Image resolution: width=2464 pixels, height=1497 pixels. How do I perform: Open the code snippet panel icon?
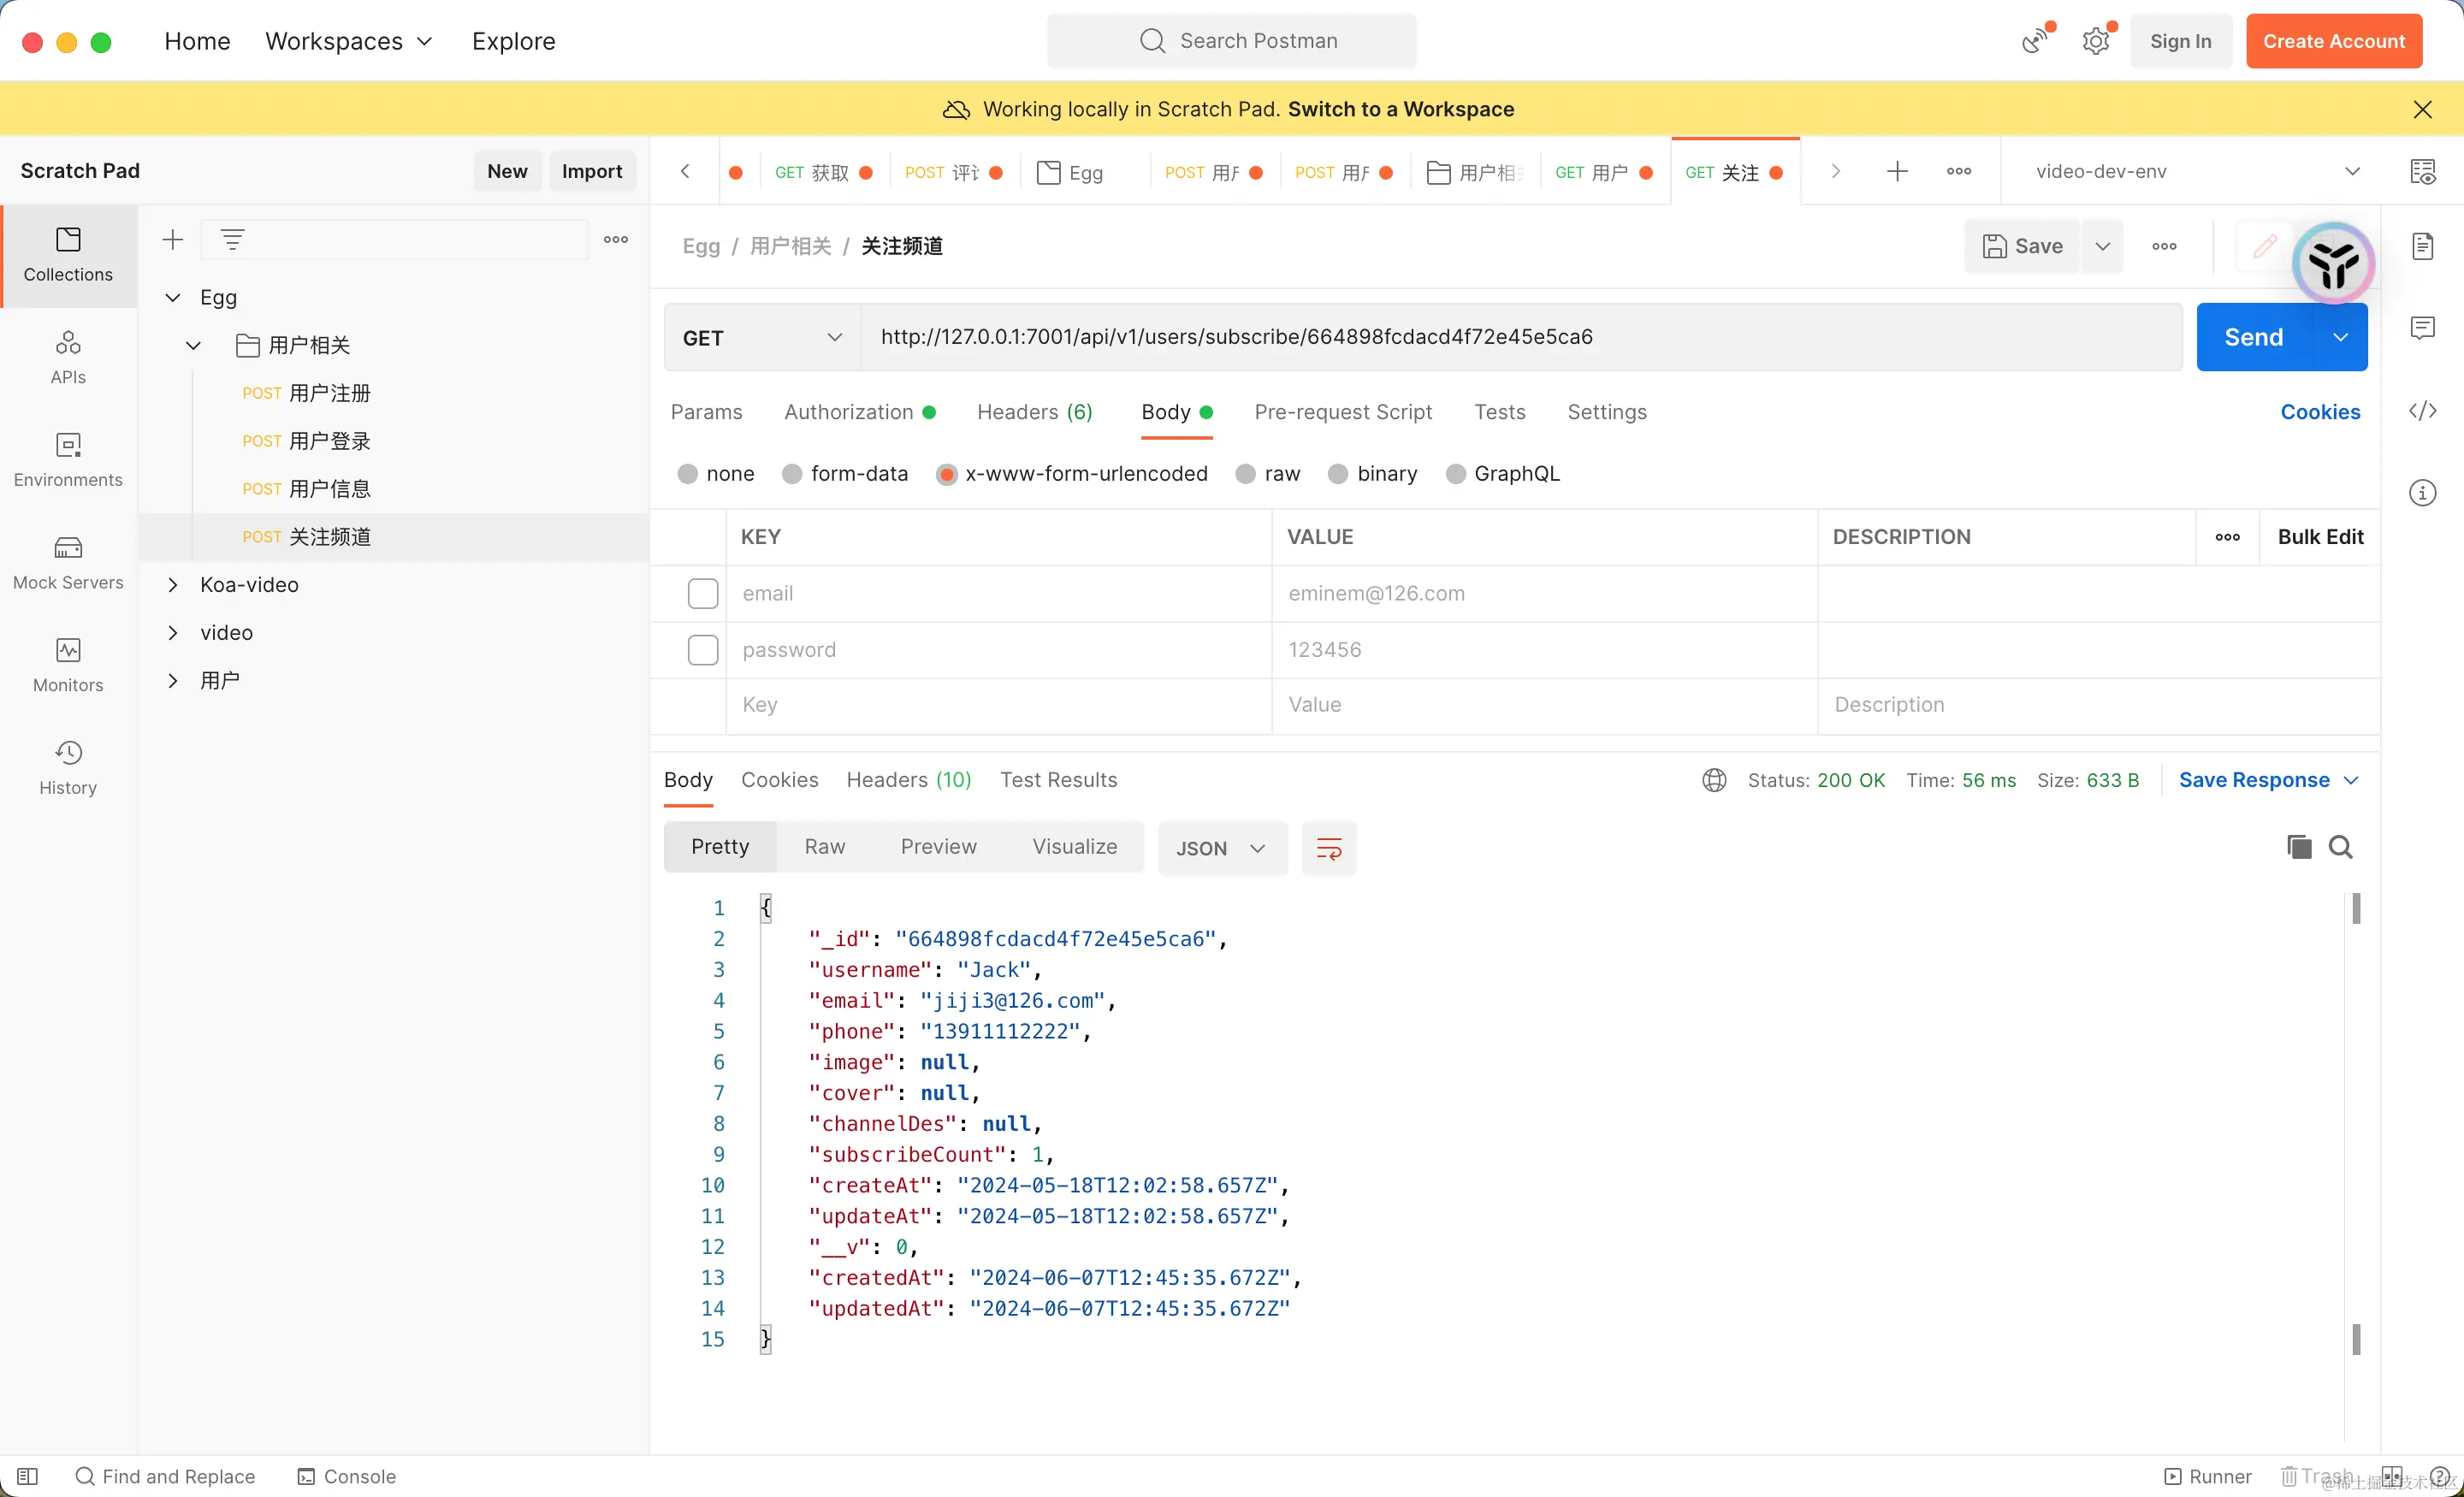[2422, 411]
